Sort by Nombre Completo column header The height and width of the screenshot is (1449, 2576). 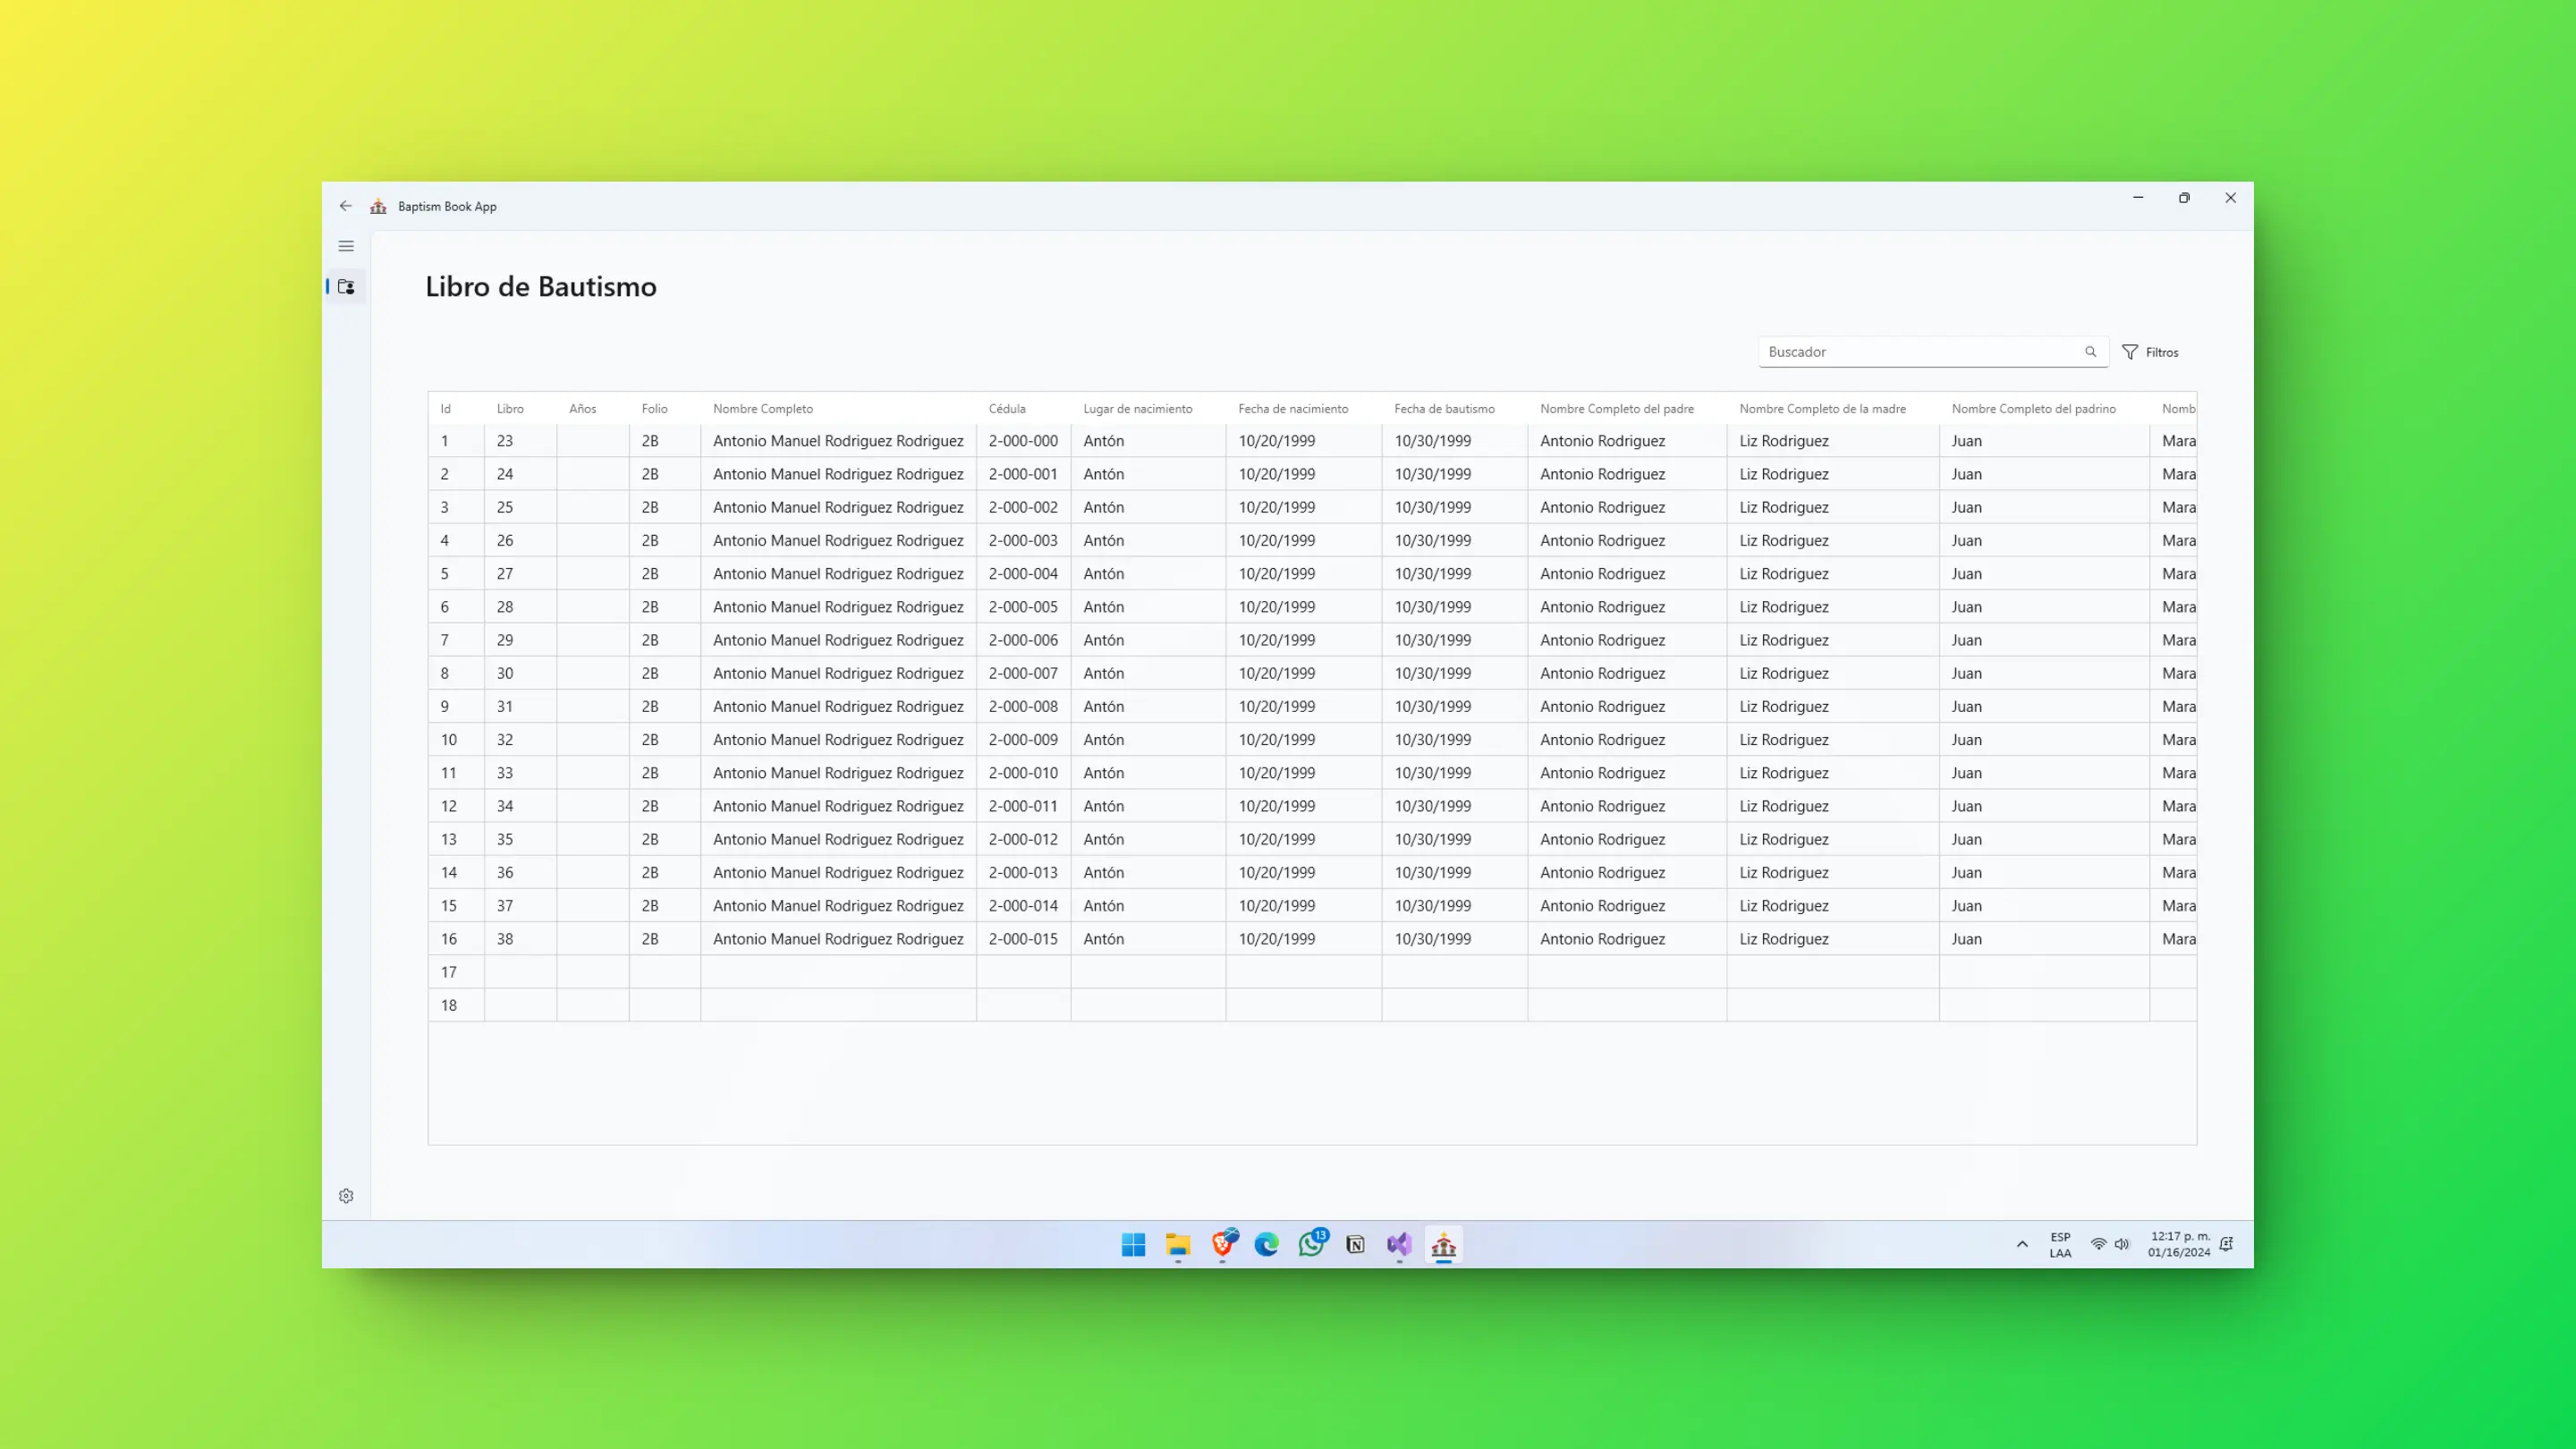pyautogui.click(x=763, y=409)
